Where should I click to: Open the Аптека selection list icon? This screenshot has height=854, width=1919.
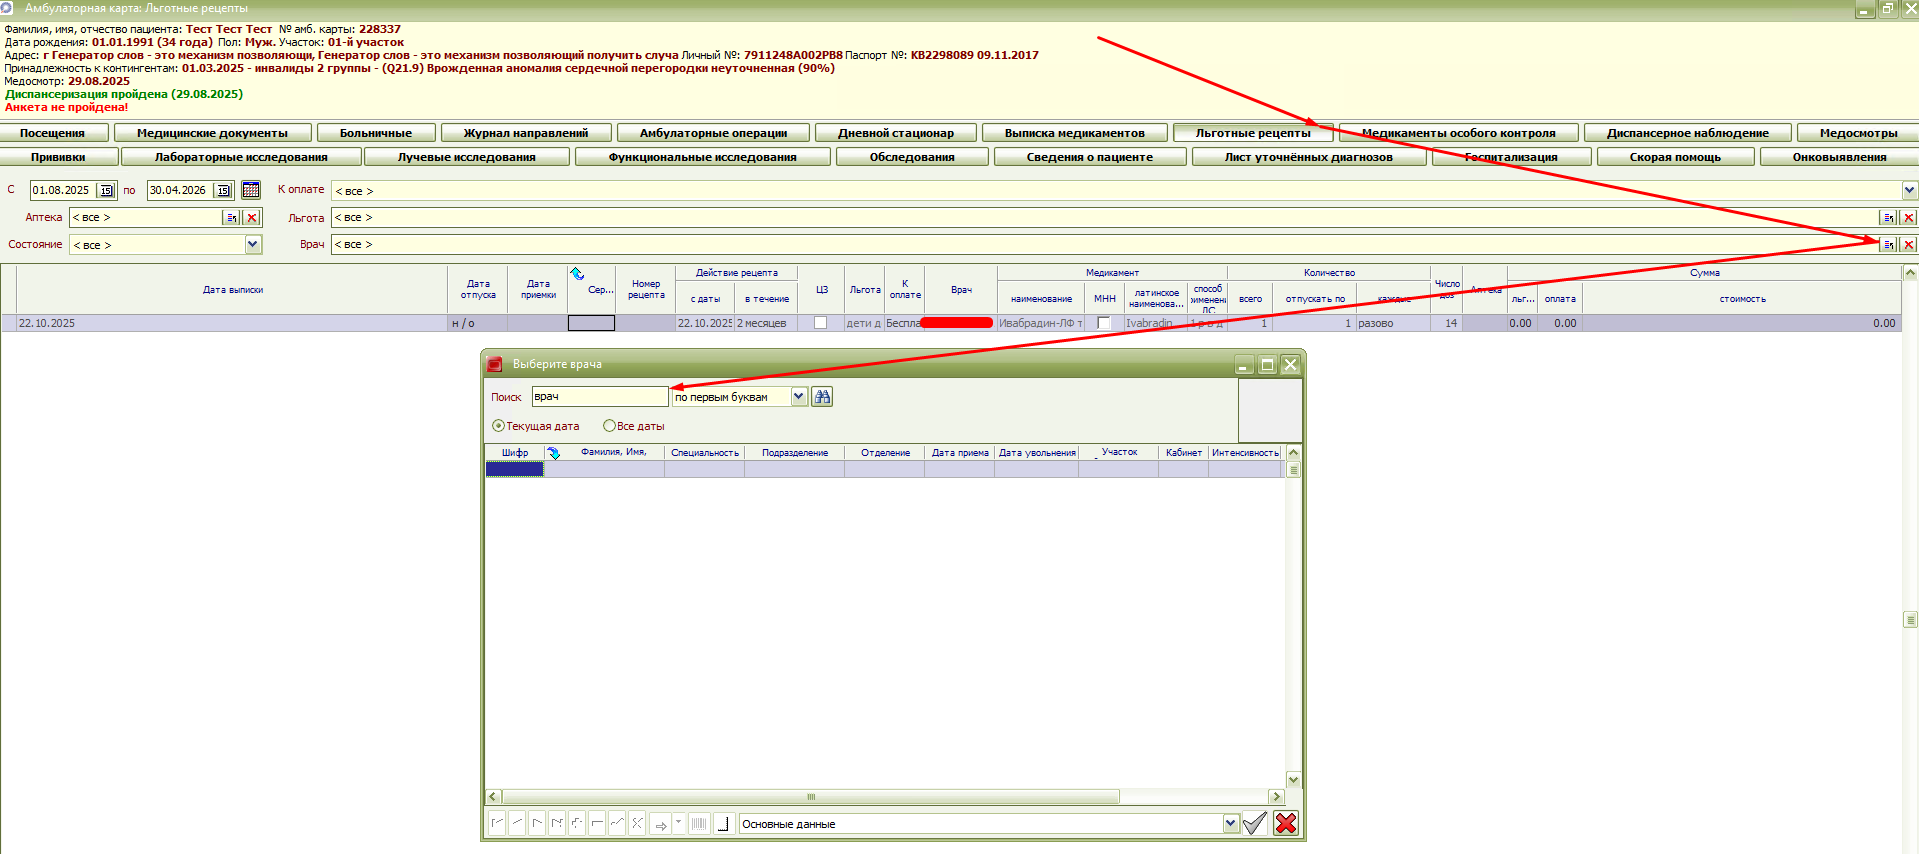coord(231,217)
